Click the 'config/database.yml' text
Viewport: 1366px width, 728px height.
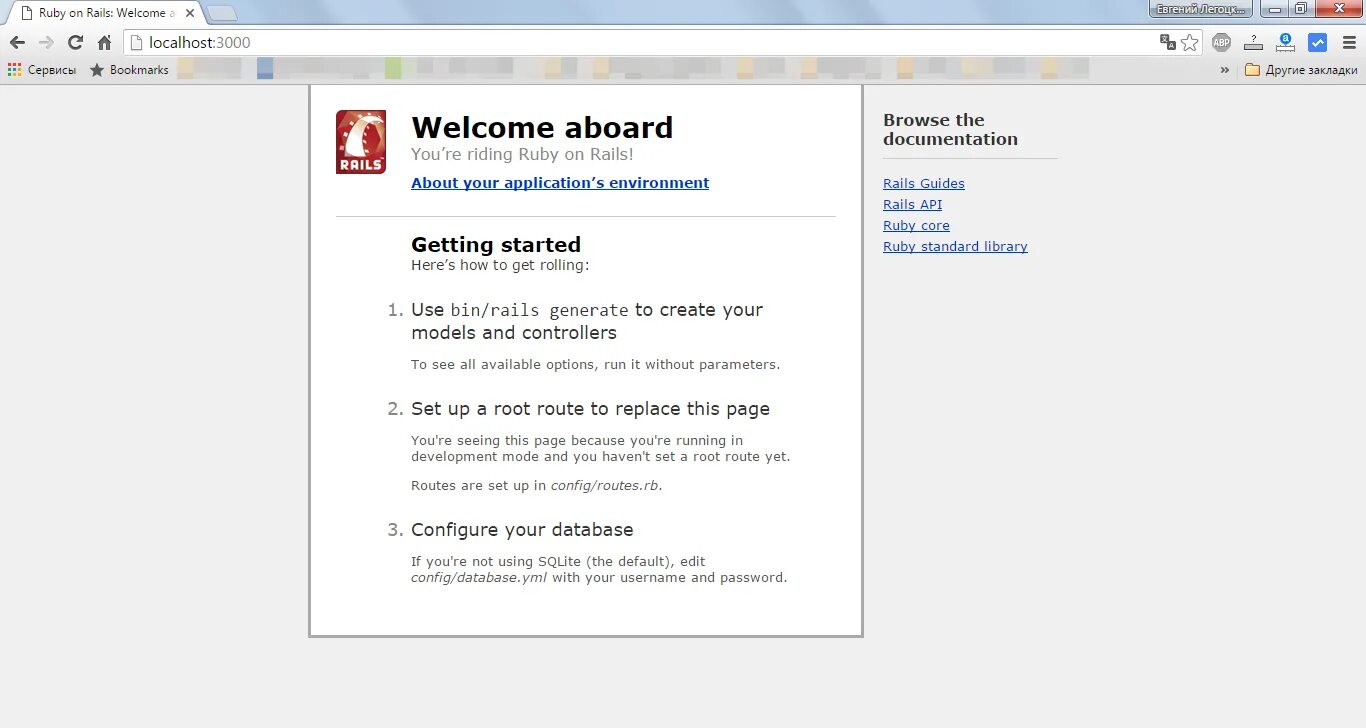click(x=479, y=578)
